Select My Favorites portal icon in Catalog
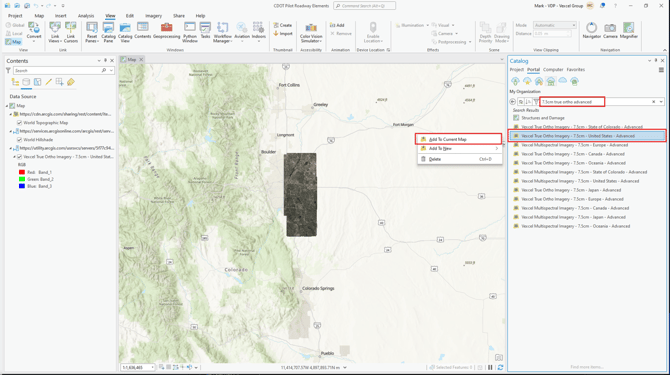 pos(527,81)
